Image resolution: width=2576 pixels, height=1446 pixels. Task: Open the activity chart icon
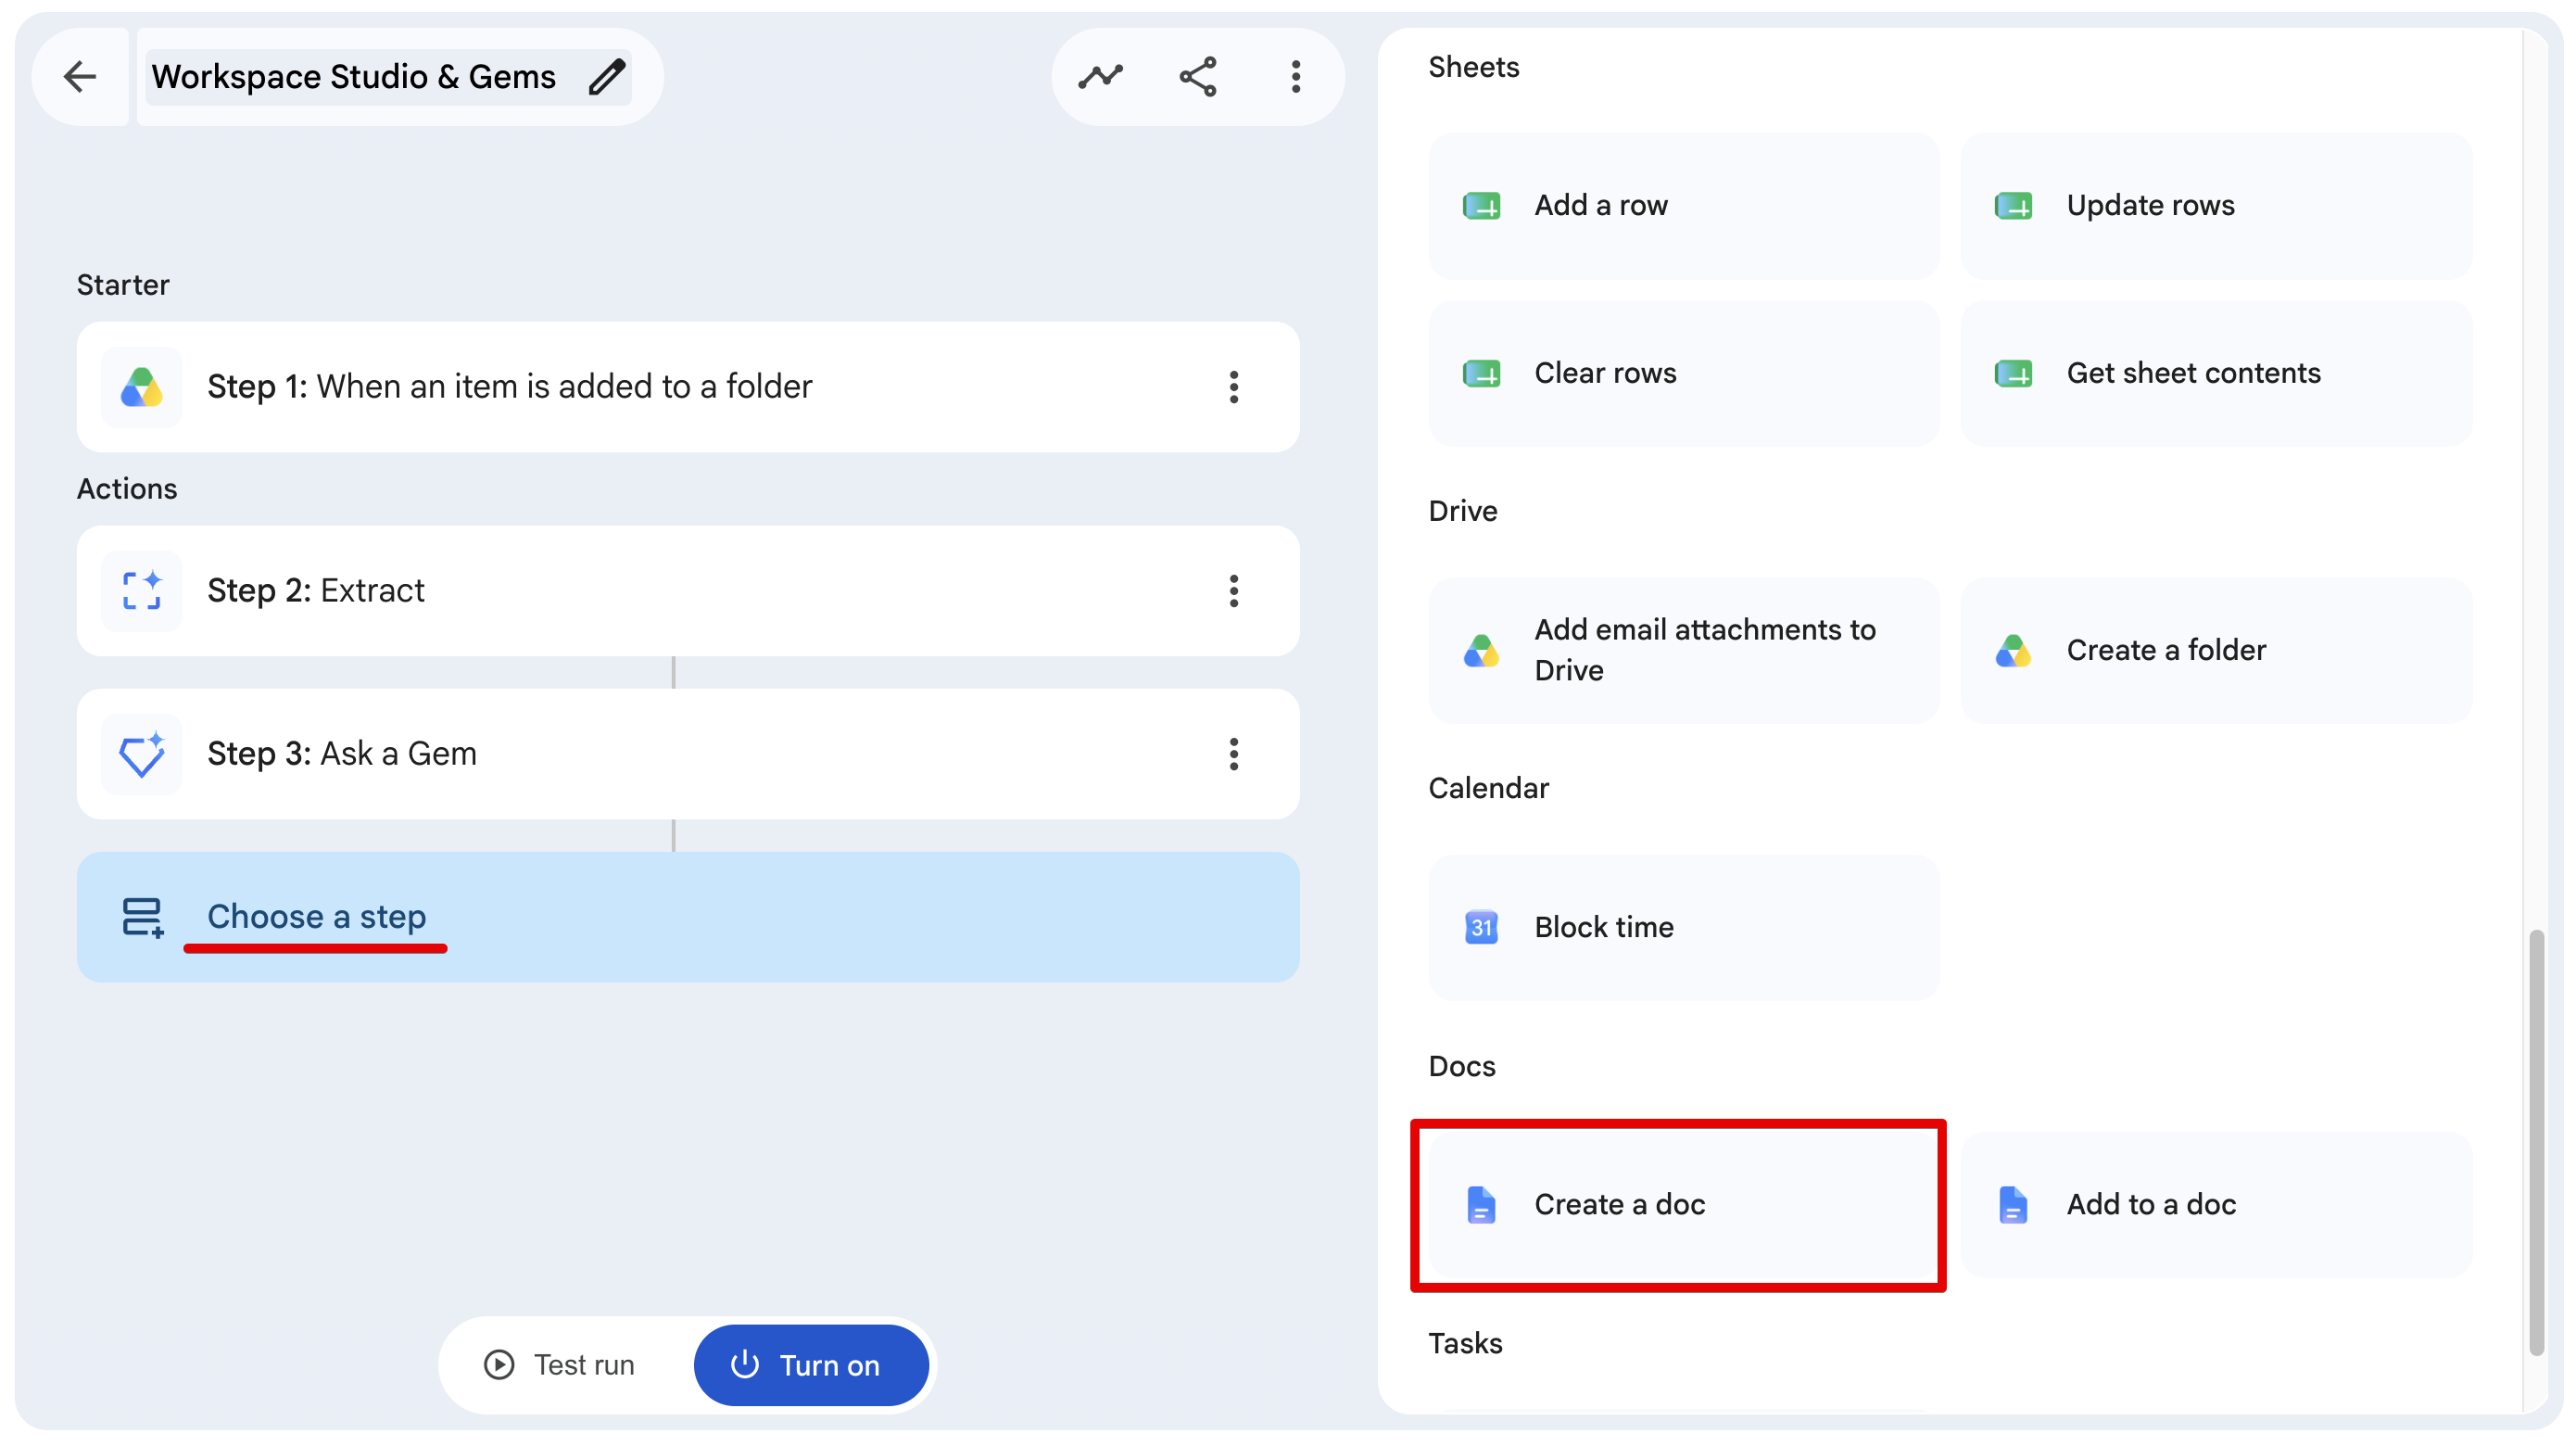(x=1100, y=77)
